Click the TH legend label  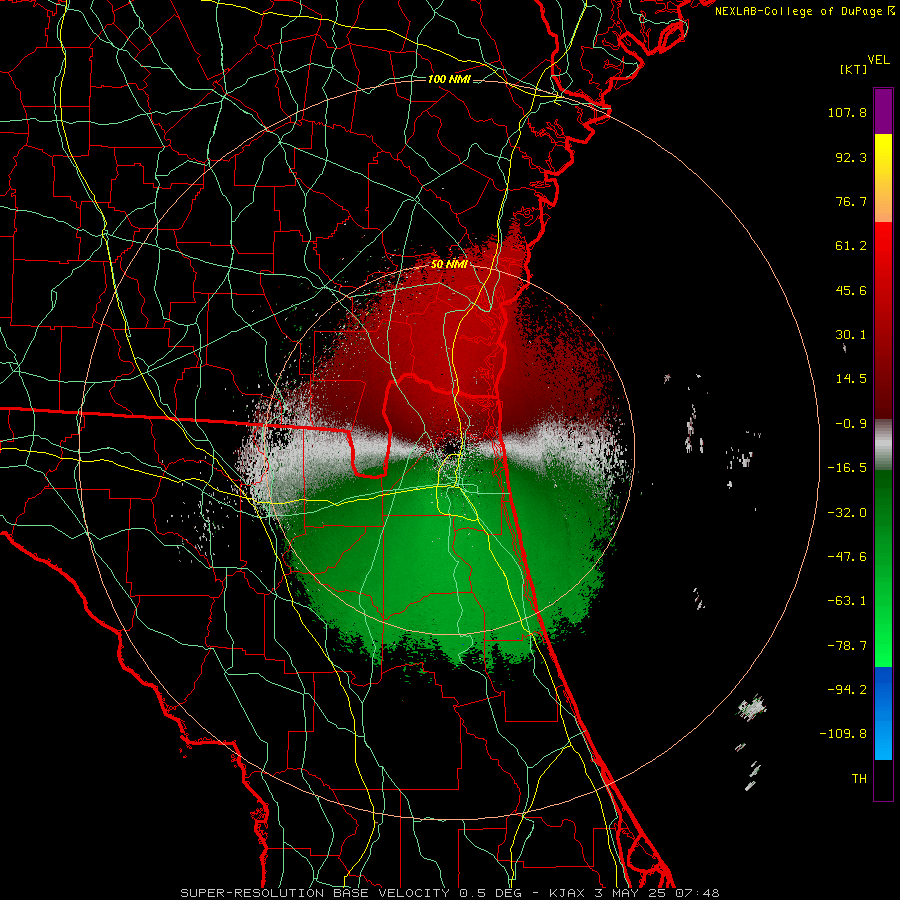859,779
